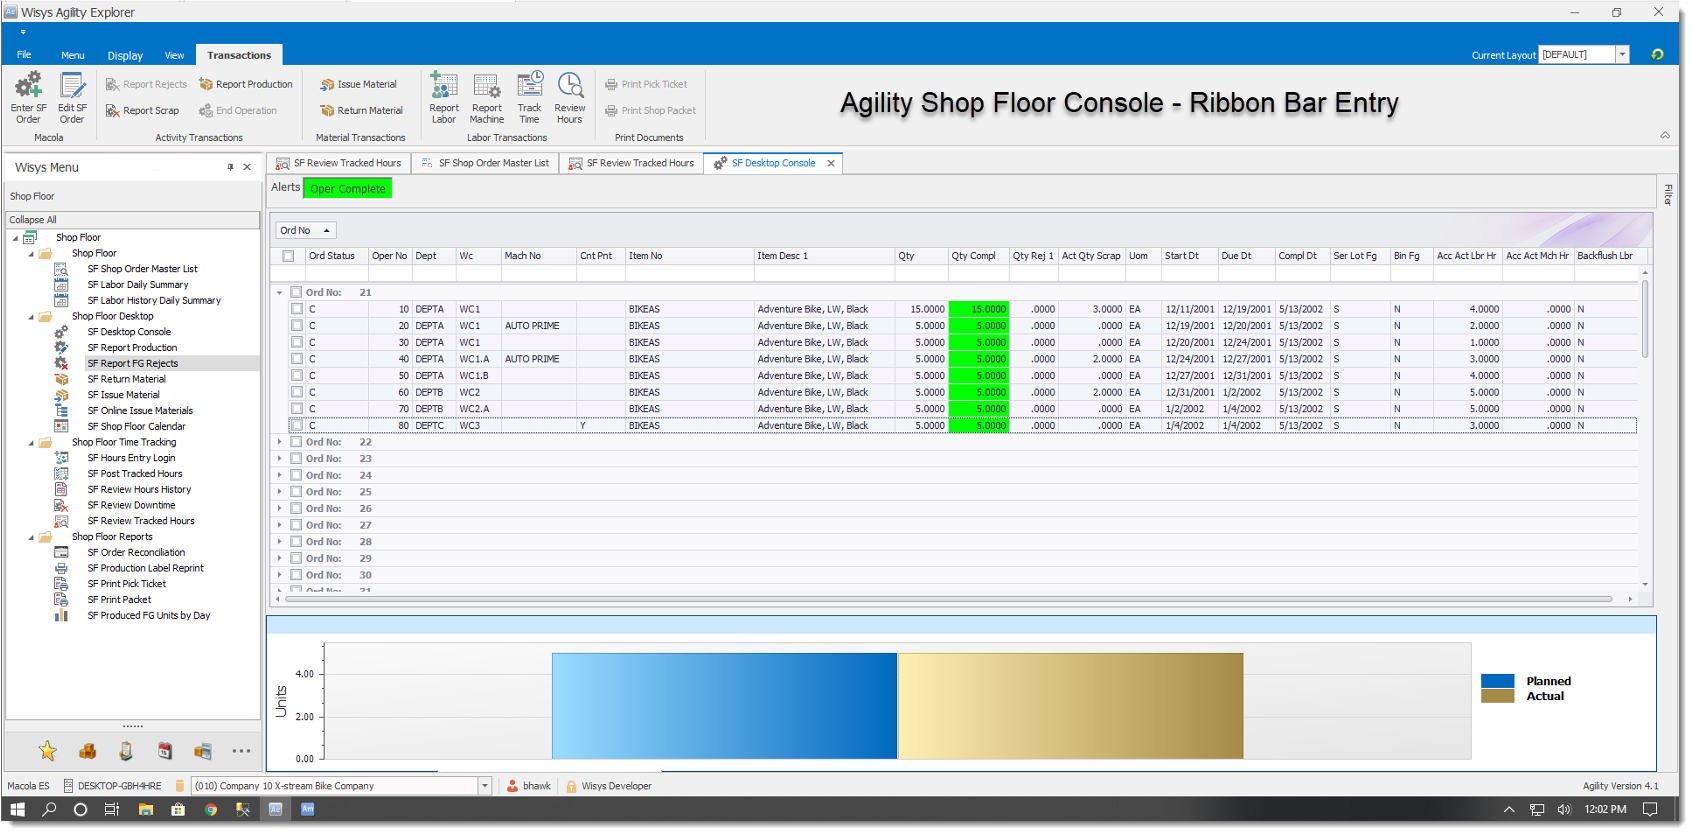Click the blue Planned legend swatch
The width and height of the screenshot is (1691, 833).
1497,681
